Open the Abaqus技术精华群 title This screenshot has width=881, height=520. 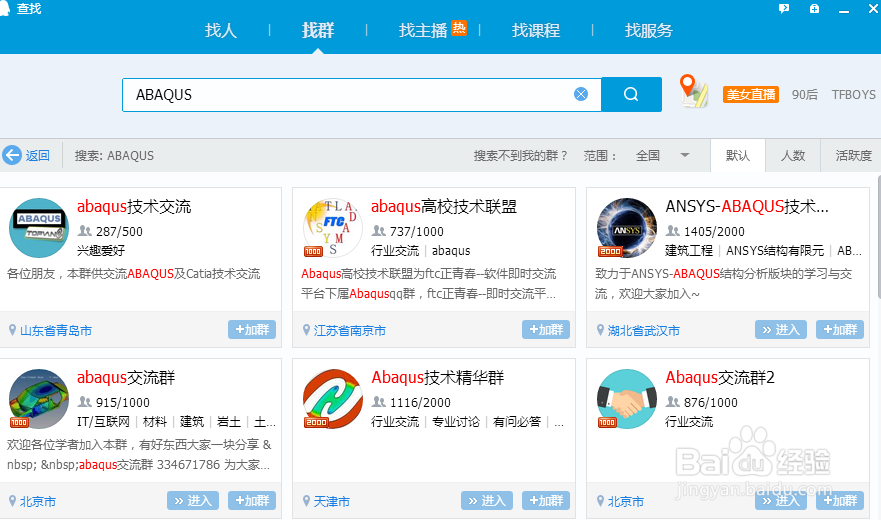point(438,377)
